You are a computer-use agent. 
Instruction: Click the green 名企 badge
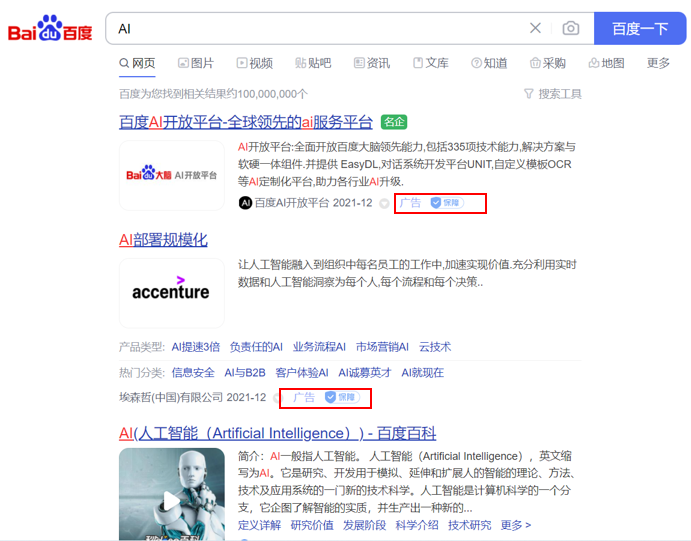tap(394, 122)
